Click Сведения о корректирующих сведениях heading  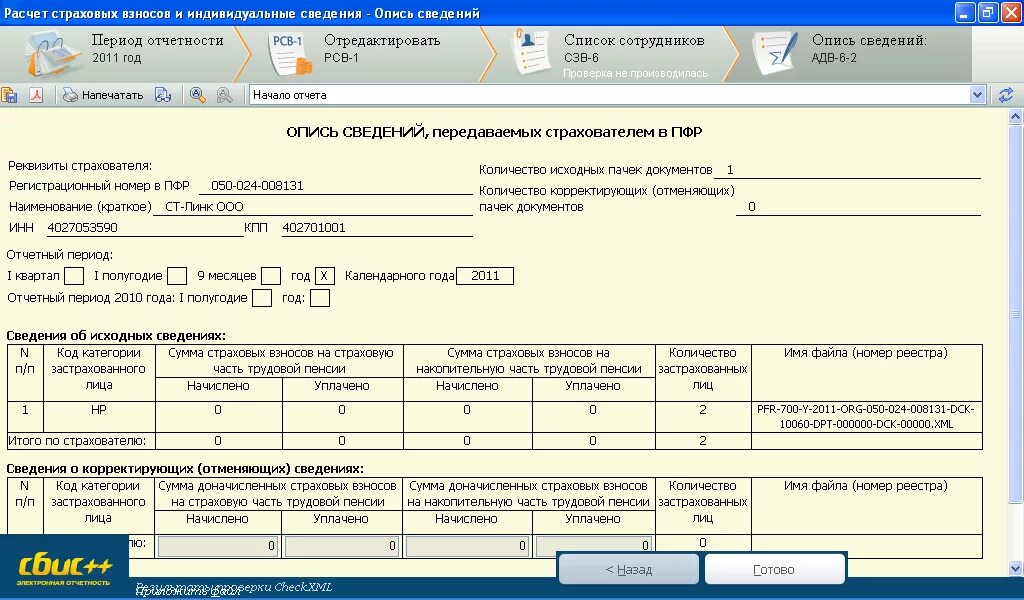pyautogui.click(x=185, y=469)
